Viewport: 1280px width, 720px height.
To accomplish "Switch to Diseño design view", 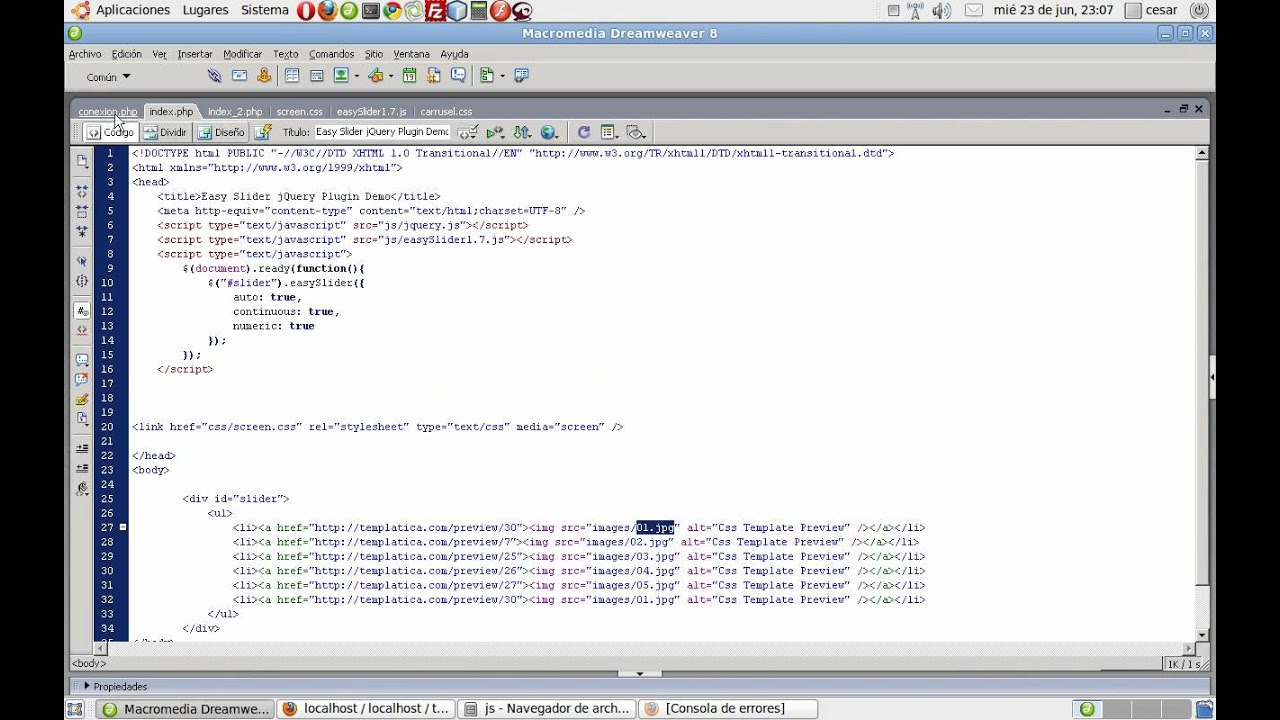I will 221,132.
